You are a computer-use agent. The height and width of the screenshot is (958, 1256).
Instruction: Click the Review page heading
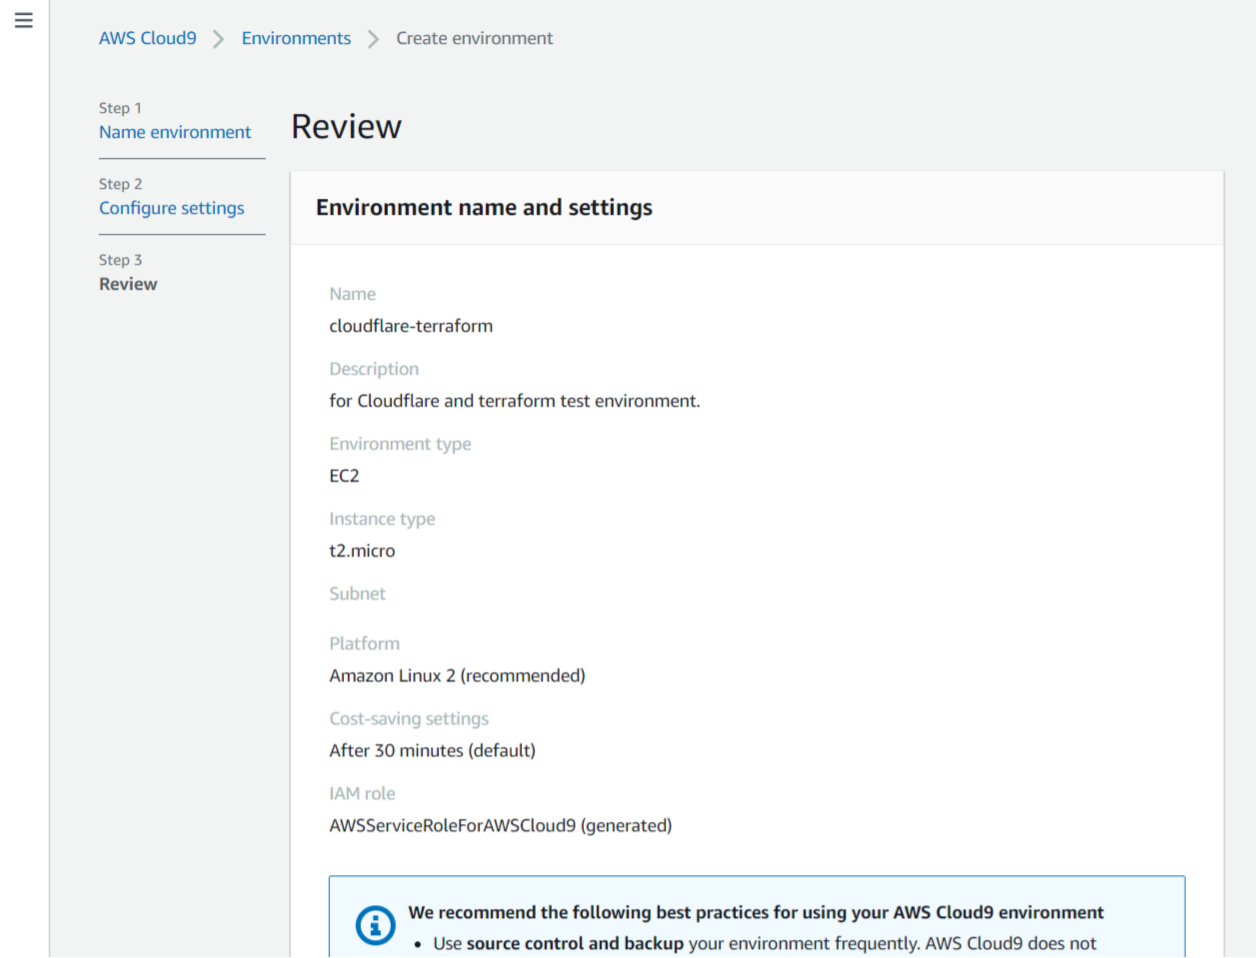(x=346, y=127)
